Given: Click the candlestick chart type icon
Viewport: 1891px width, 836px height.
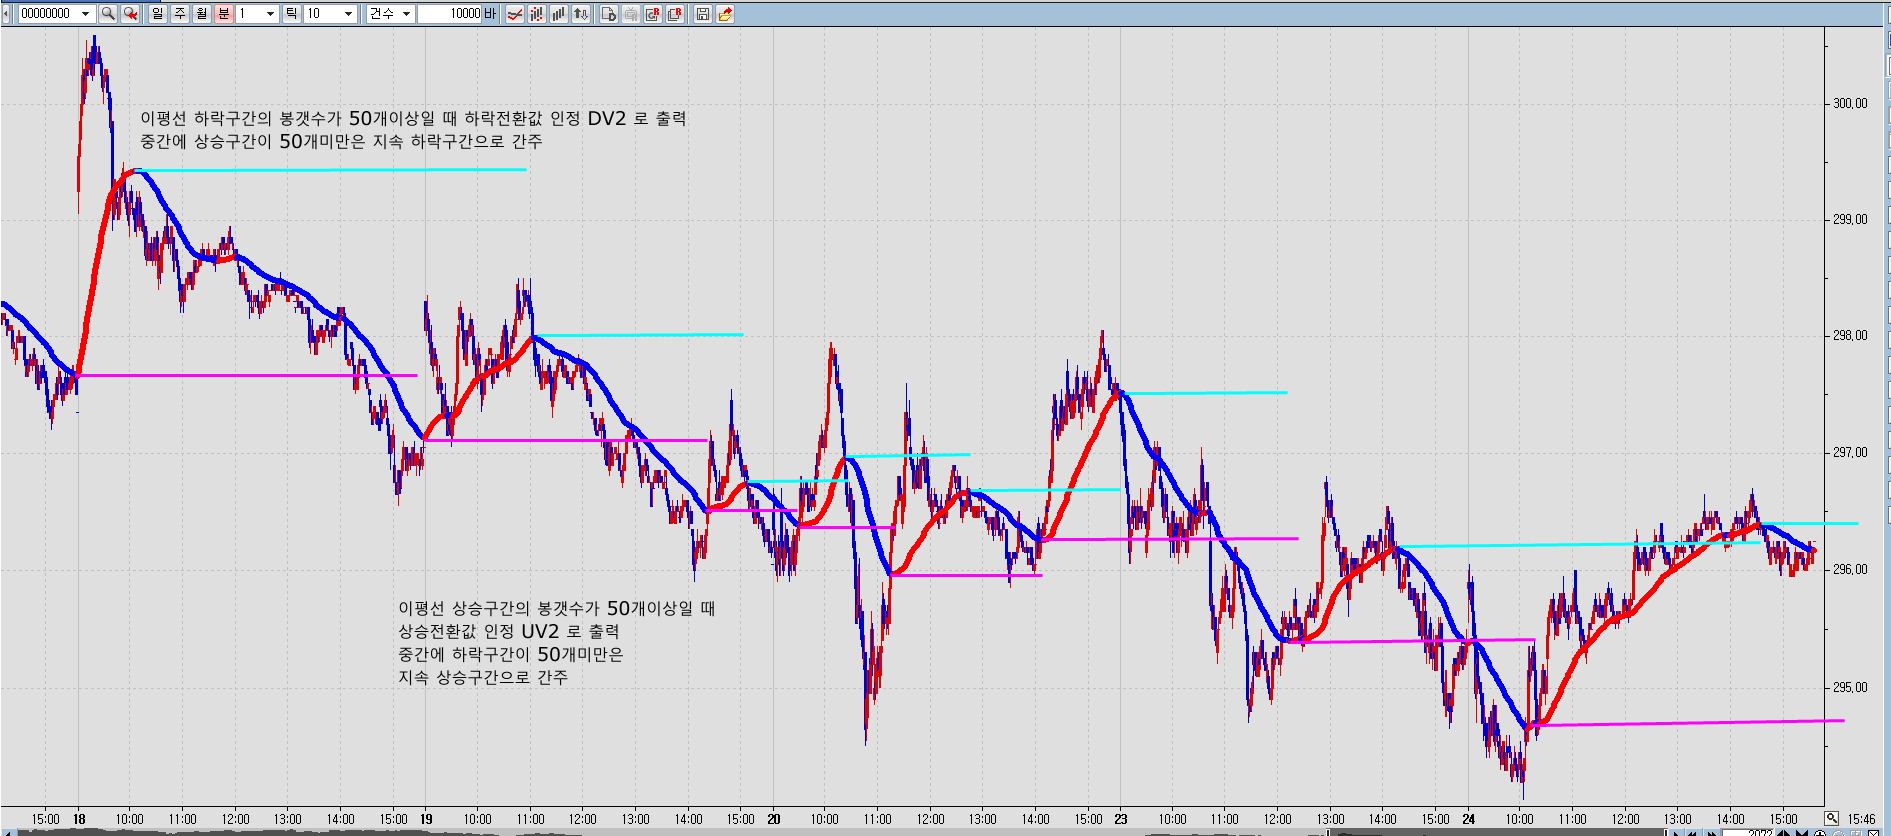Looking at the screenshot, I should 537,14.
